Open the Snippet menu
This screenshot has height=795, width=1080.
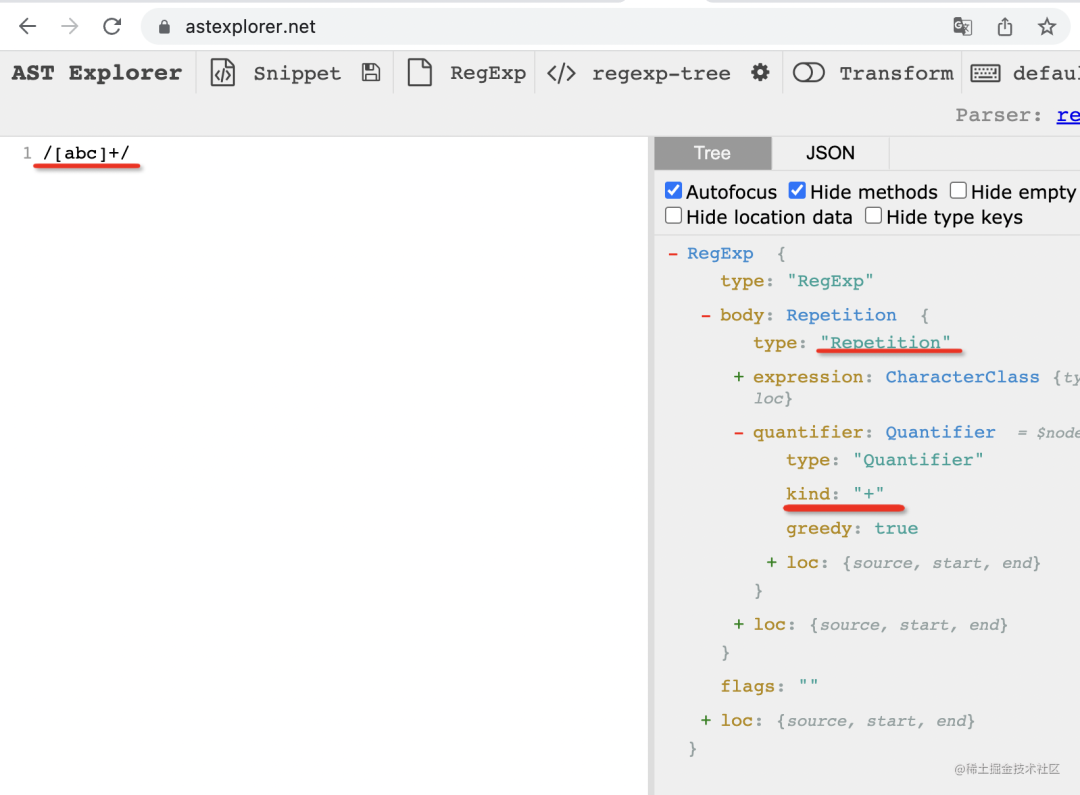click(x=297, y=73)
